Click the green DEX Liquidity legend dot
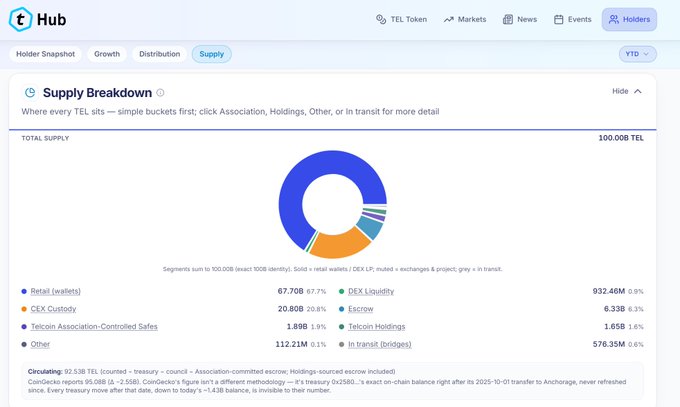 (x=342, y=291)
